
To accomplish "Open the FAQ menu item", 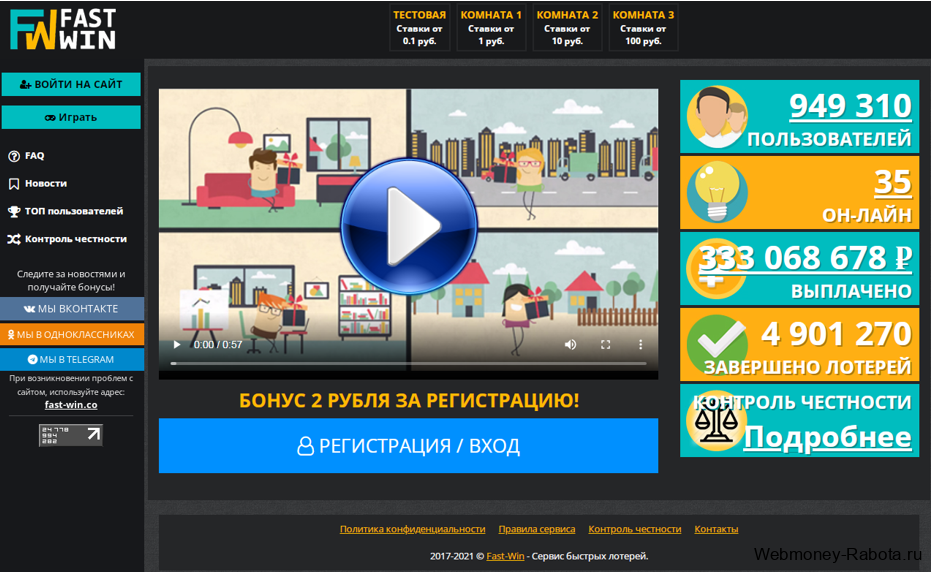I will point(34,156).
